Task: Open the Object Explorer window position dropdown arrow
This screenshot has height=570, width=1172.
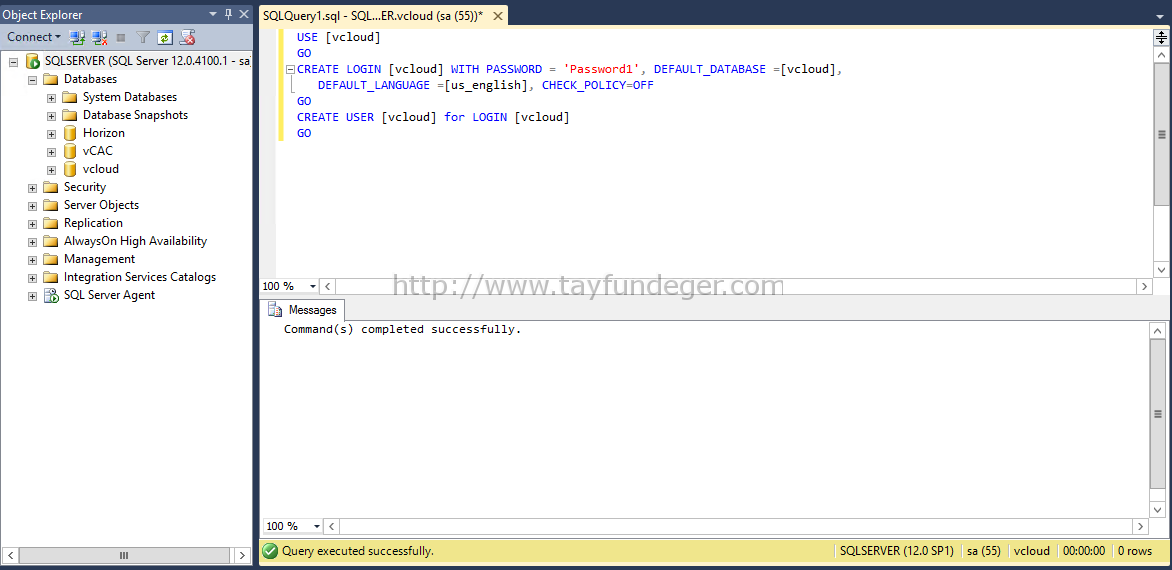Action: pos(213,14)
